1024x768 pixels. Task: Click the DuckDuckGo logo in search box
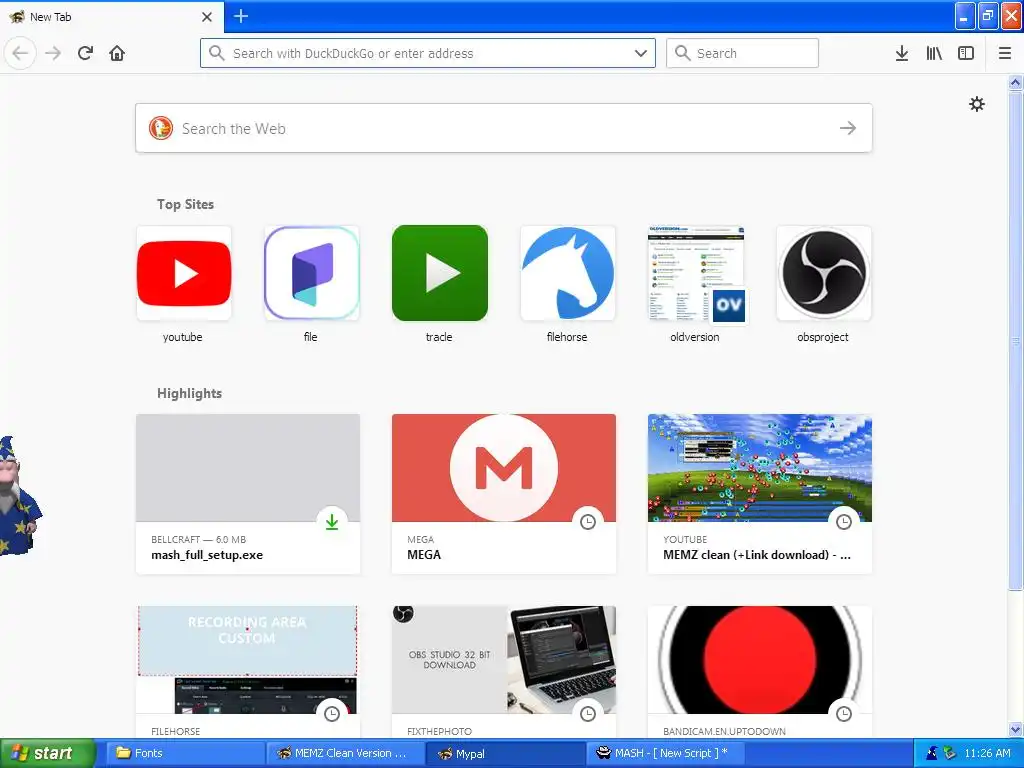[x=161, y=128]
